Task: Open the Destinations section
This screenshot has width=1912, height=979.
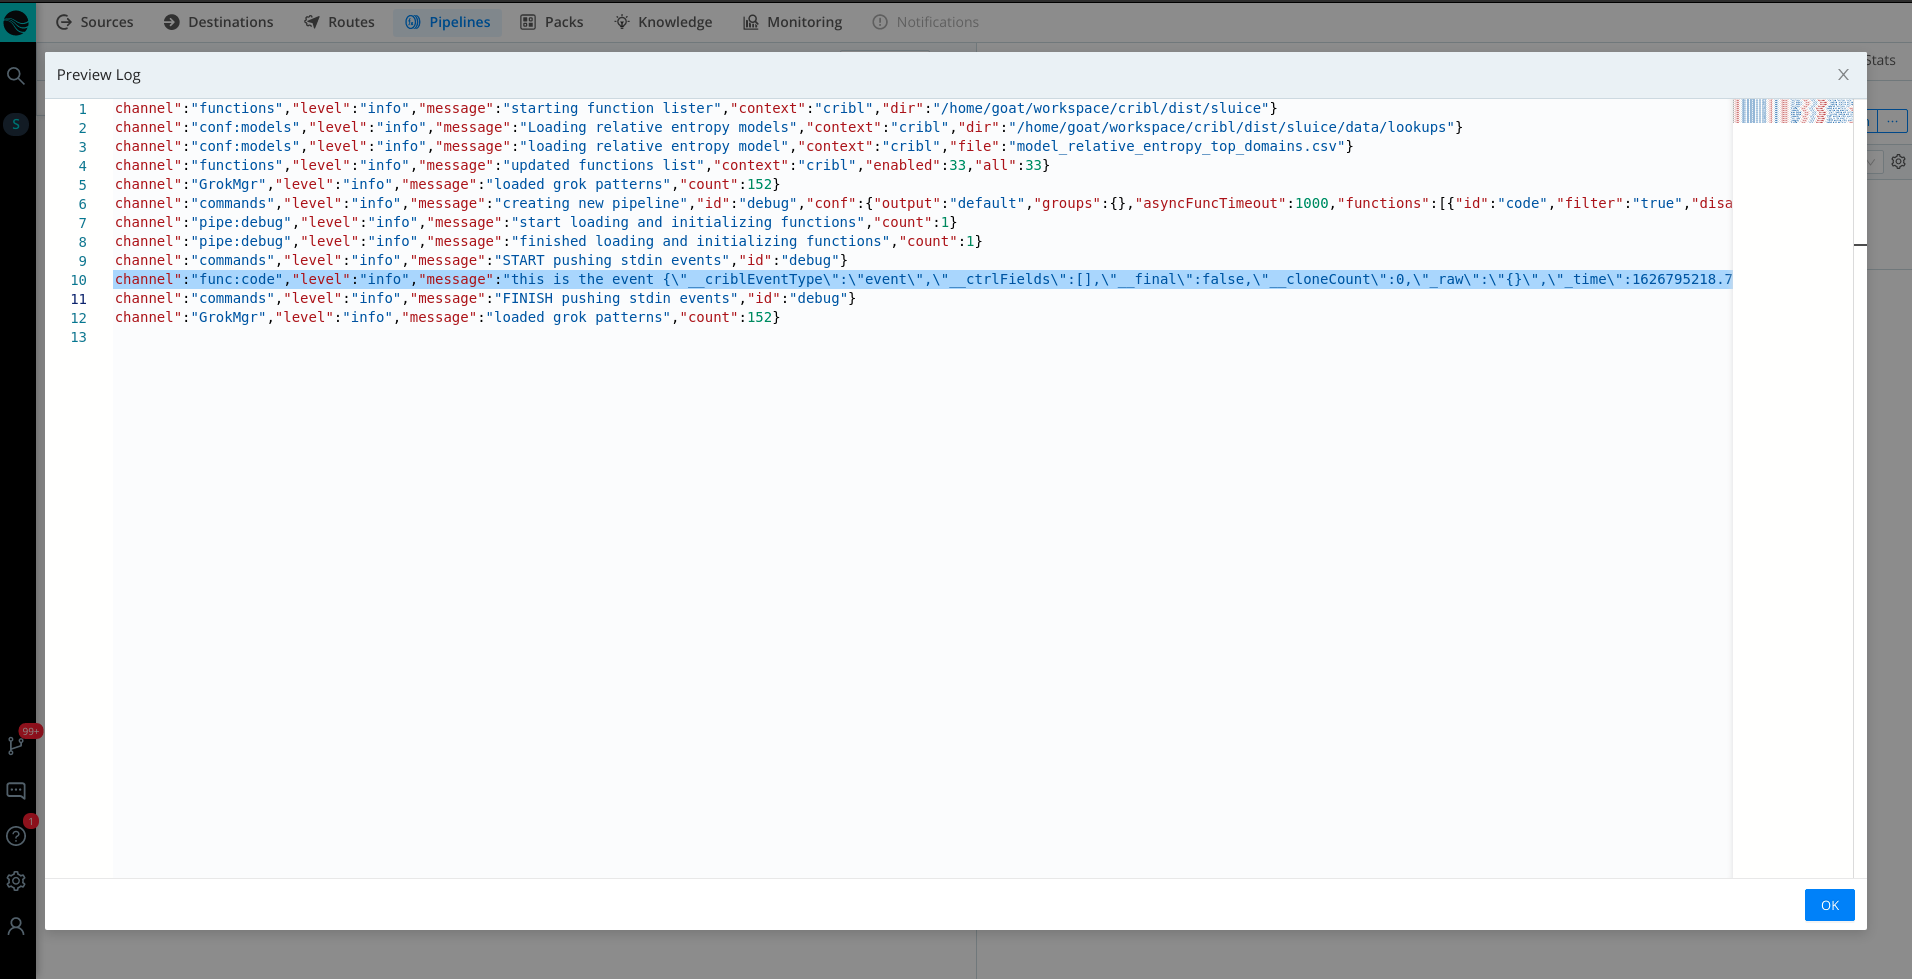Action: tap(218, 21)
